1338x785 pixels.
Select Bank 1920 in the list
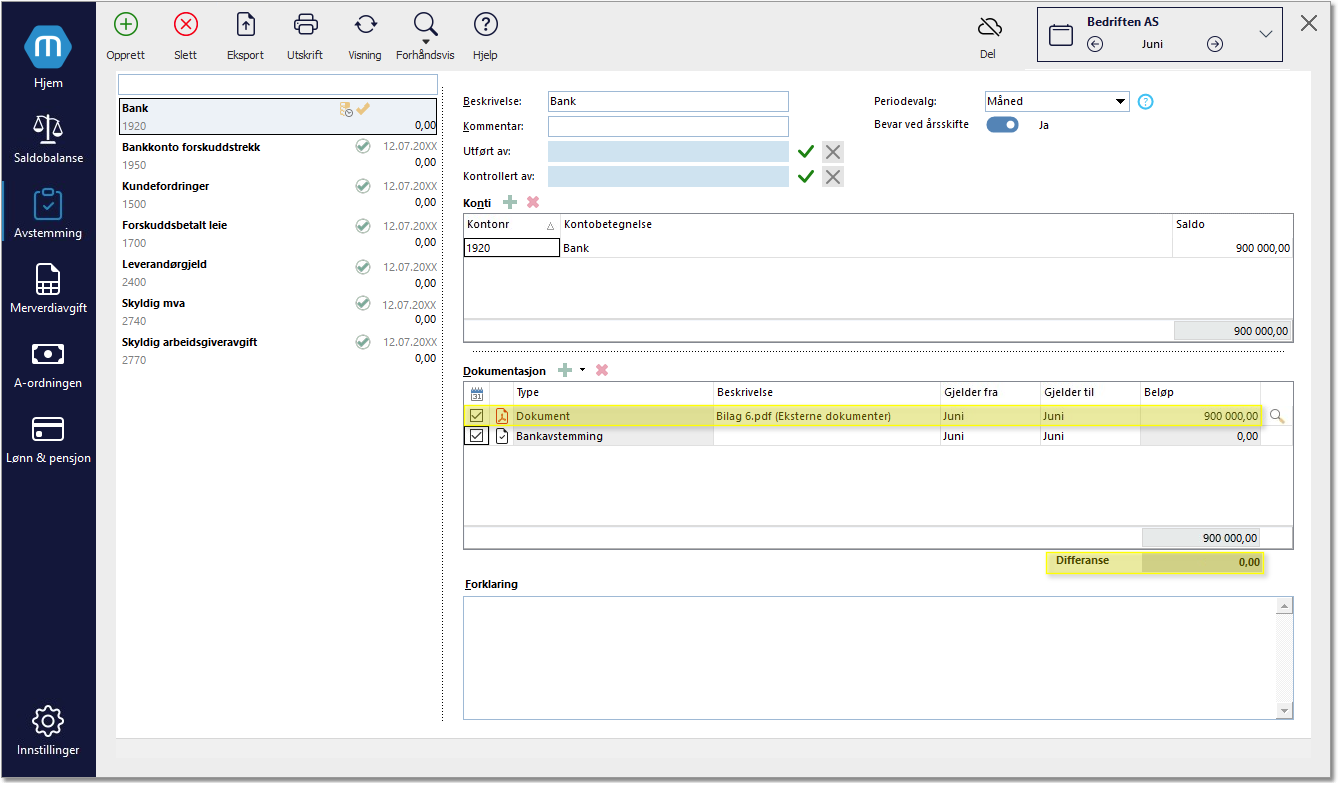(x=278, y=117)
